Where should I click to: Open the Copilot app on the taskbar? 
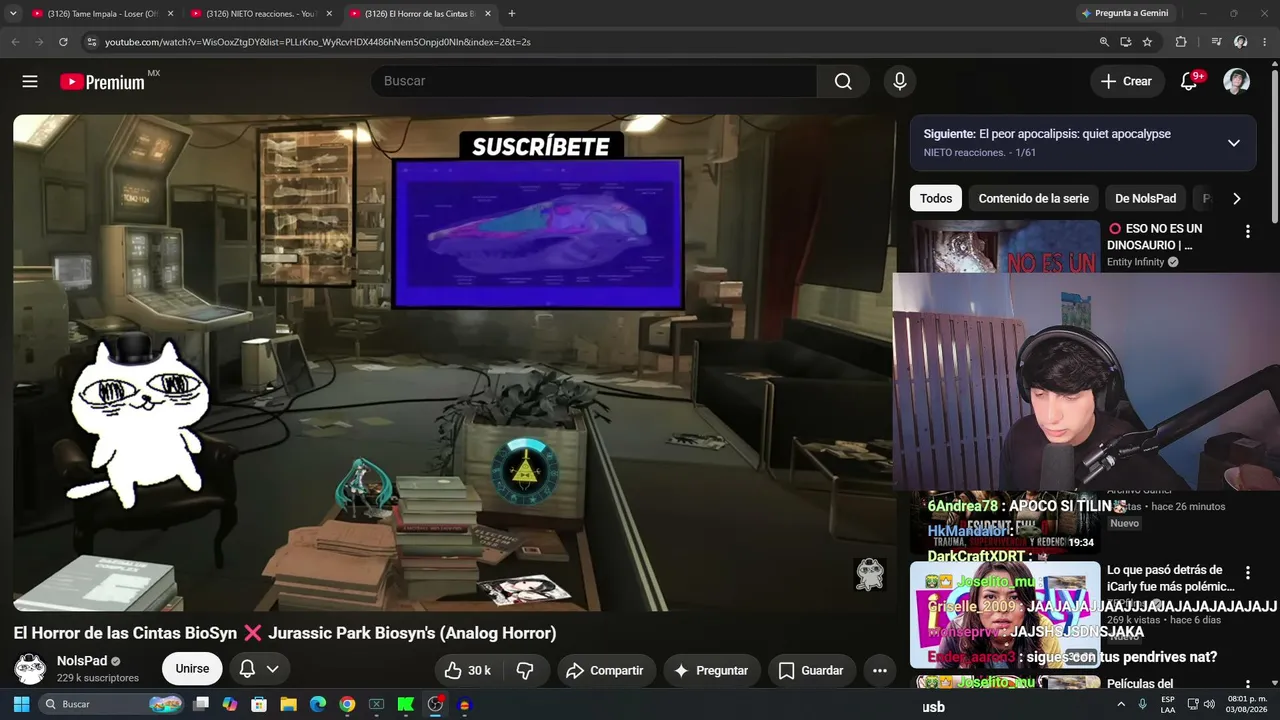pyautogui.click(x=230, y=704)
